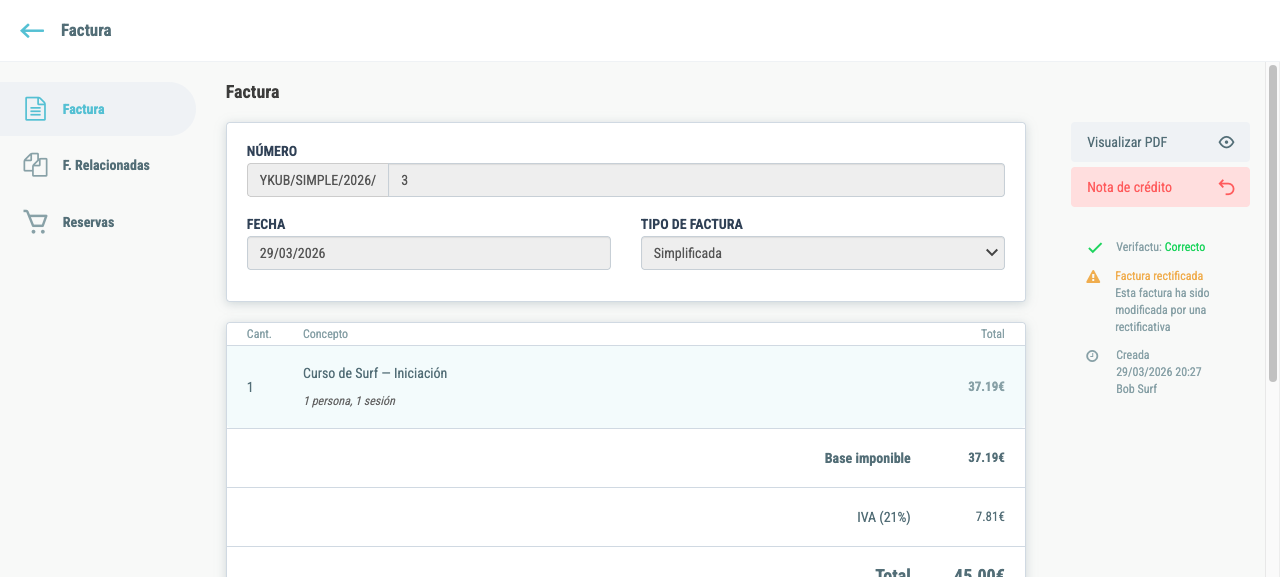Open the Factura sidebar tab

click(x=98, y=109)
